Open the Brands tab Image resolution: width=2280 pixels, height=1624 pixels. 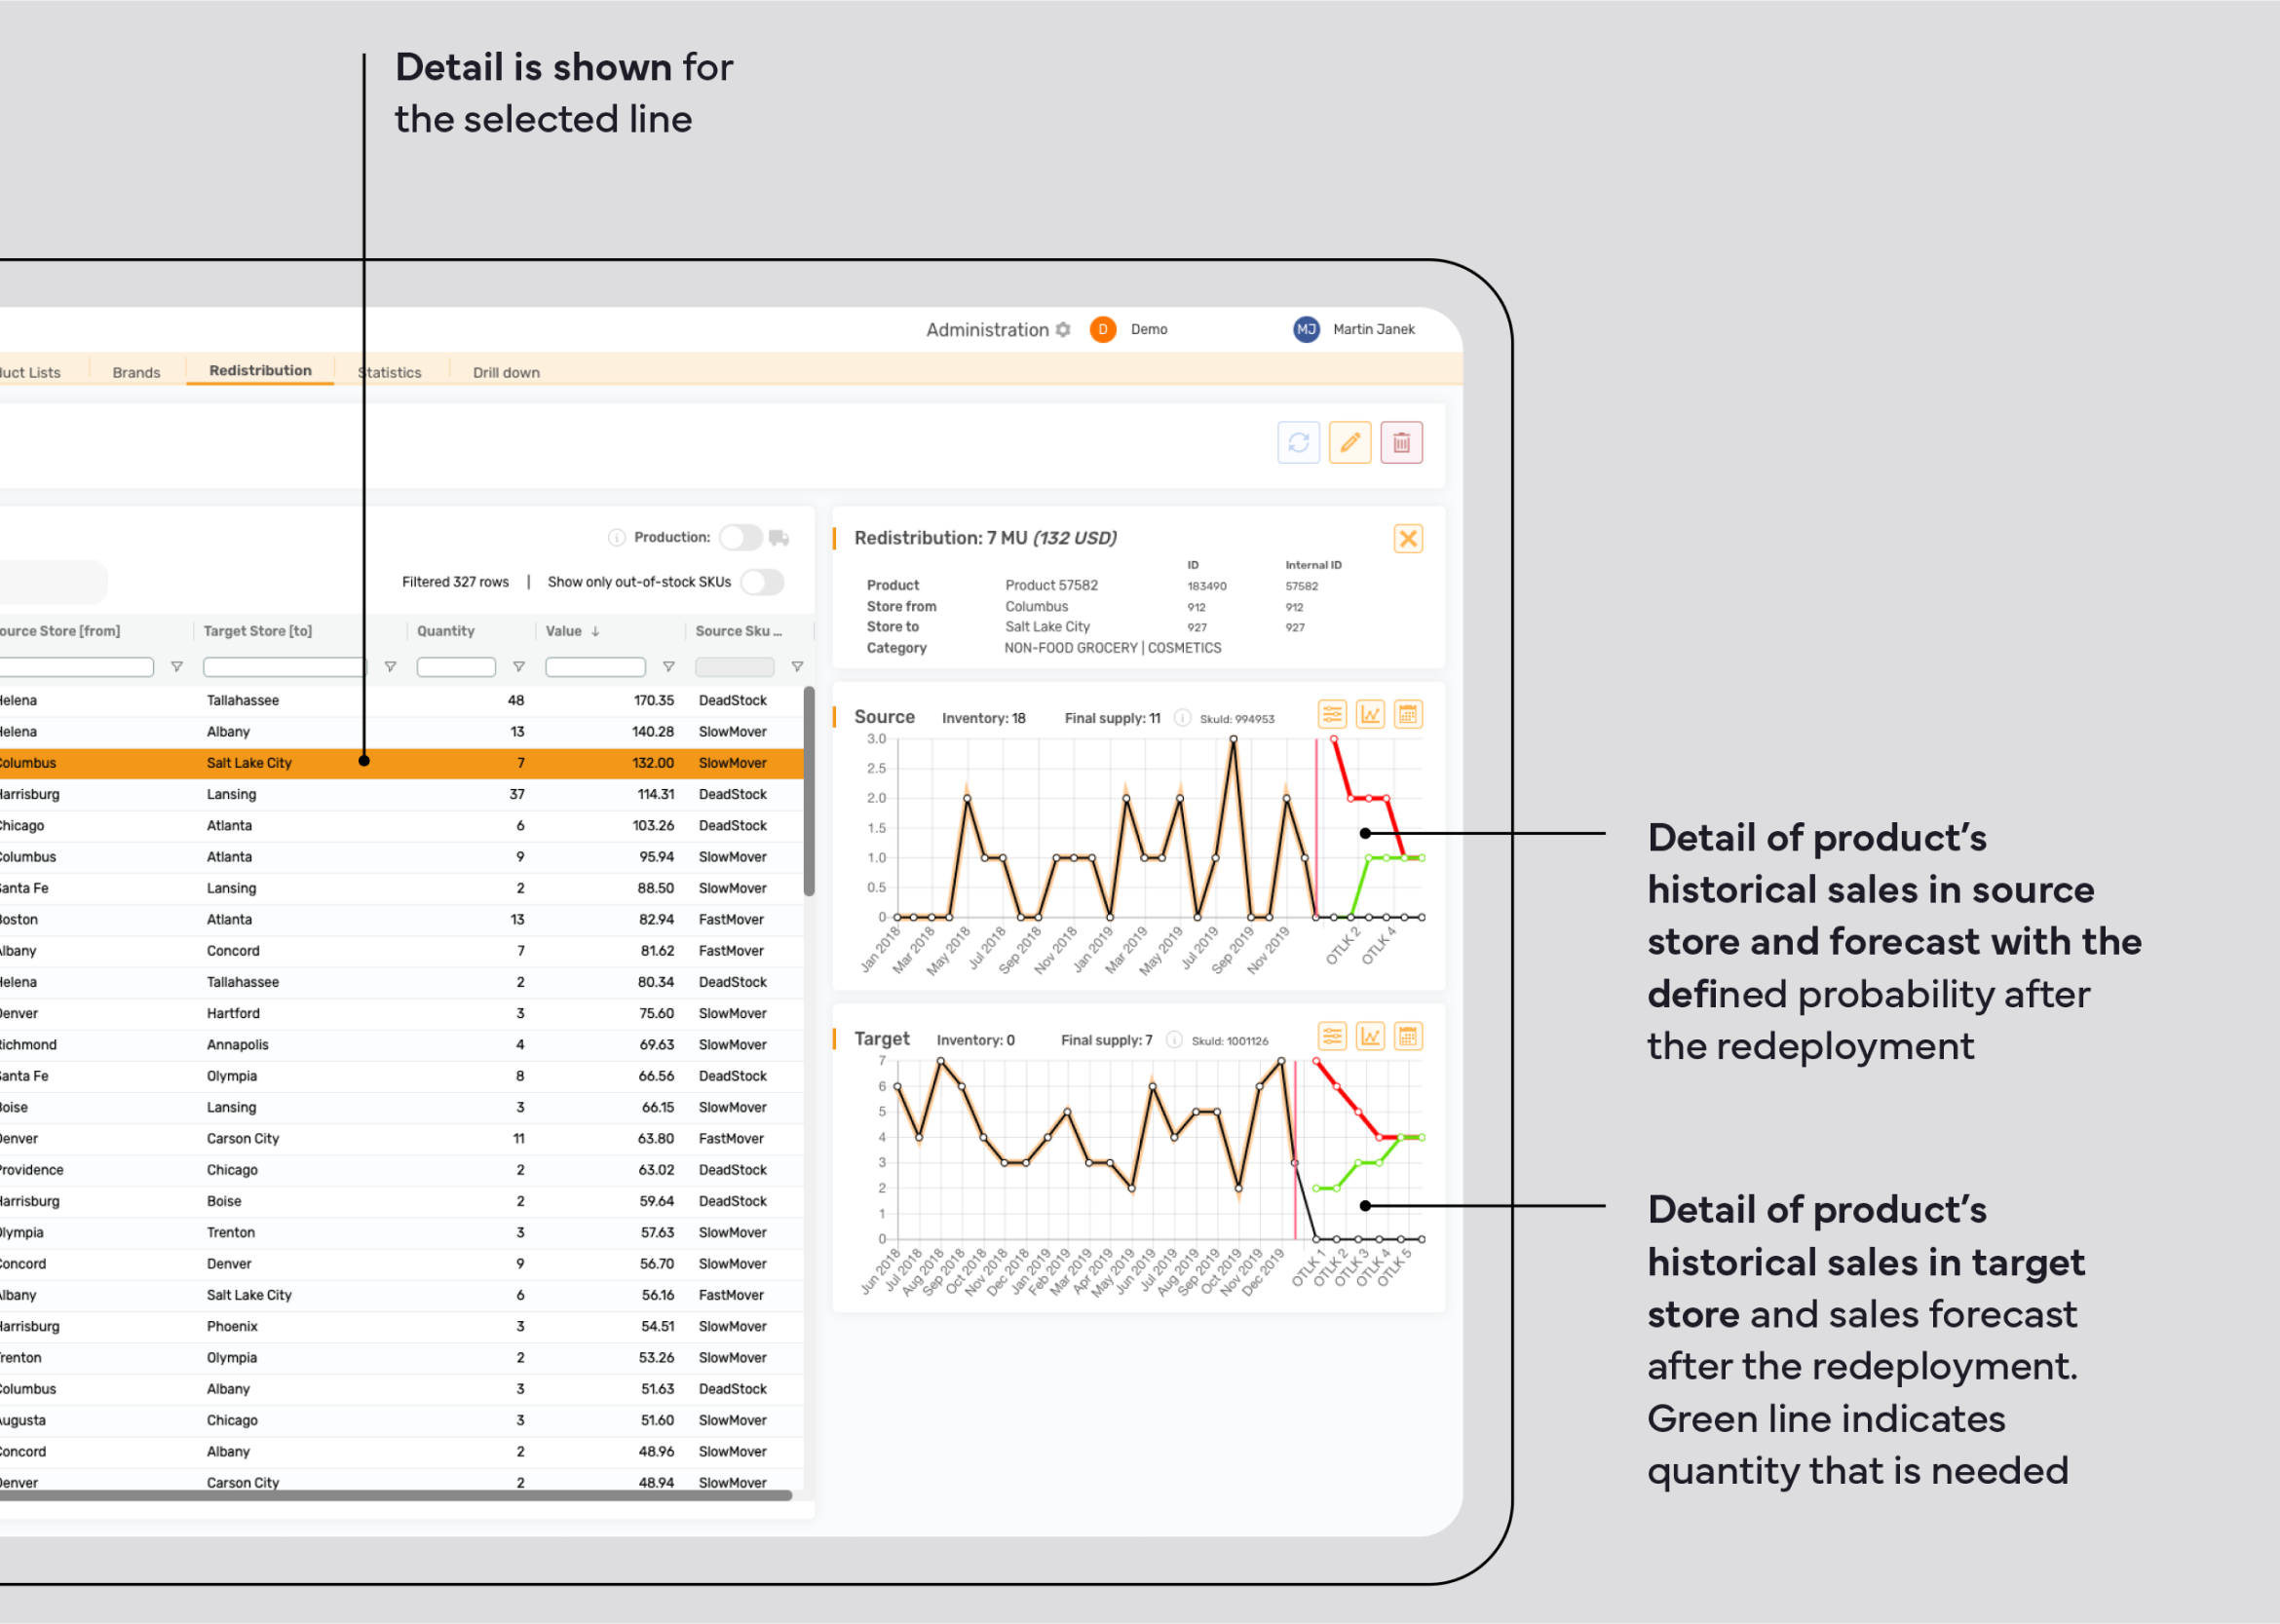pos(136,372)
